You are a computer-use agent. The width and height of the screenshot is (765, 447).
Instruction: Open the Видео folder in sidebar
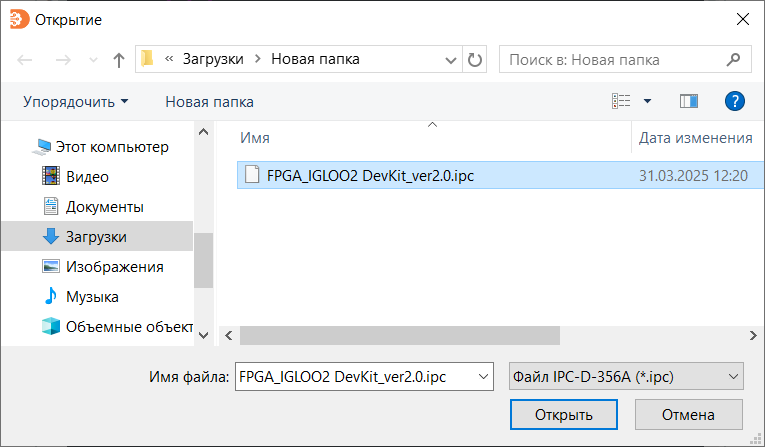tap(87, 177)
